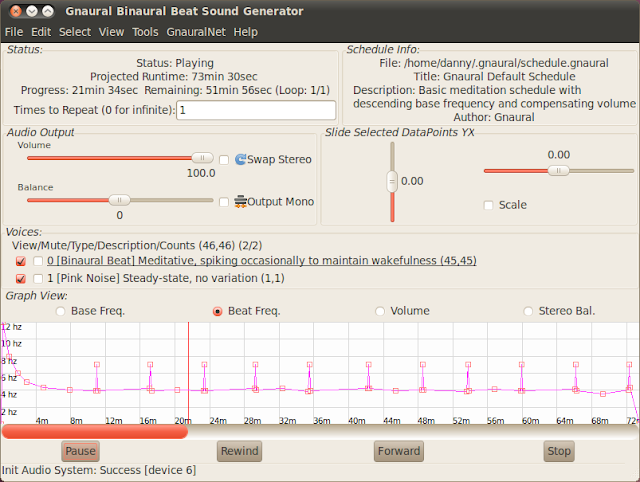Minimize the Gnaural window
This screenshot has width=640, height=482.
coord(32,11)
